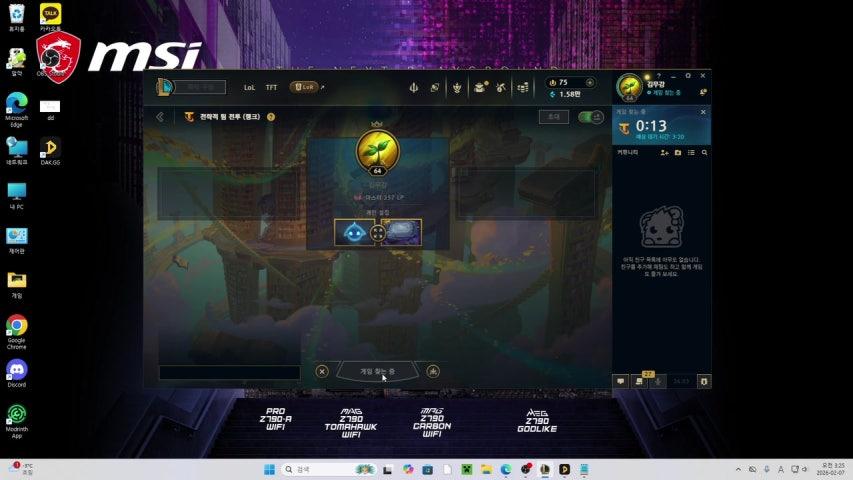This screenshot has width=853, height=480.
Task: Open the Windows Start button
Action: coord(269,469)
